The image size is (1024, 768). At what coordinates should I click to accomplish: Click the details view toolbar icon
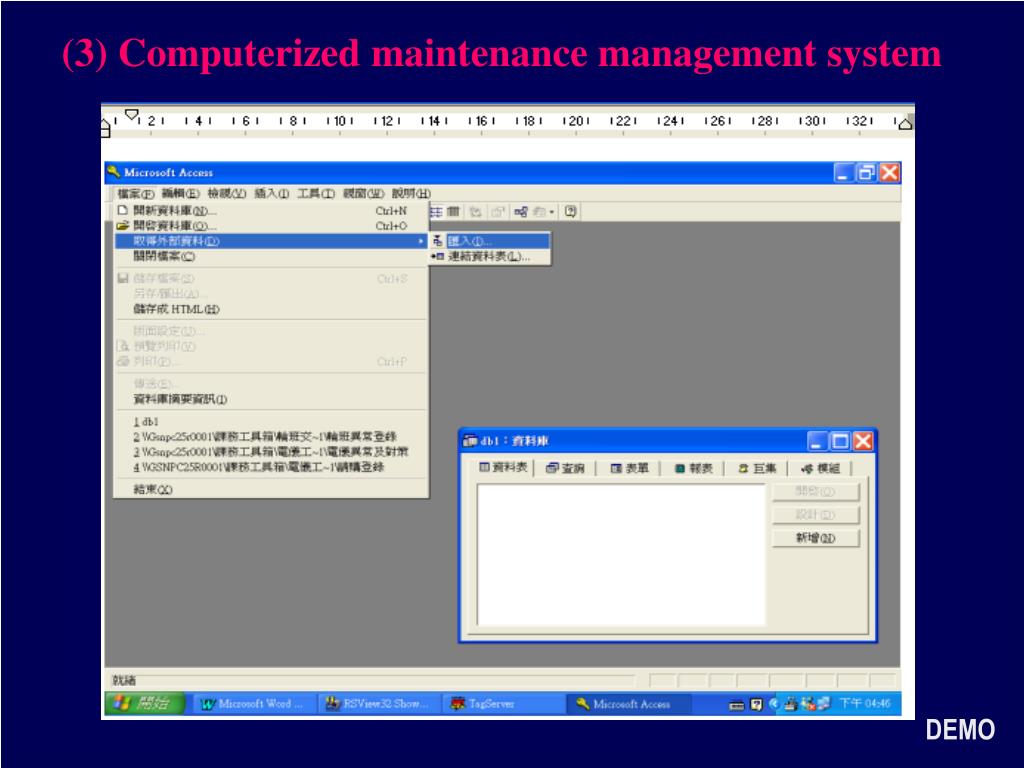pyautogui.click(x=453, y=212)
